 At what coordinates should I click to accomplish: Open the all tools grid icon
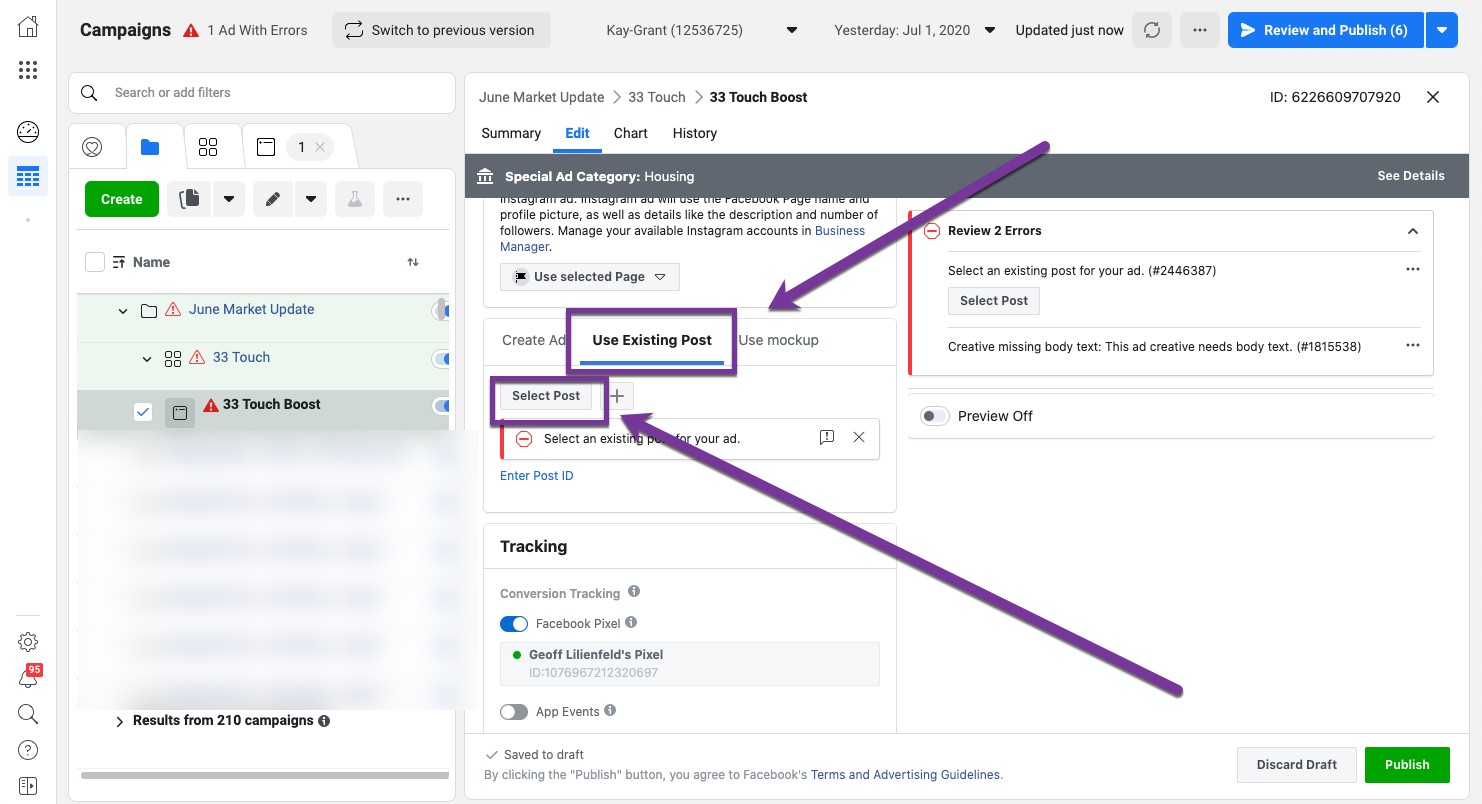28,70
